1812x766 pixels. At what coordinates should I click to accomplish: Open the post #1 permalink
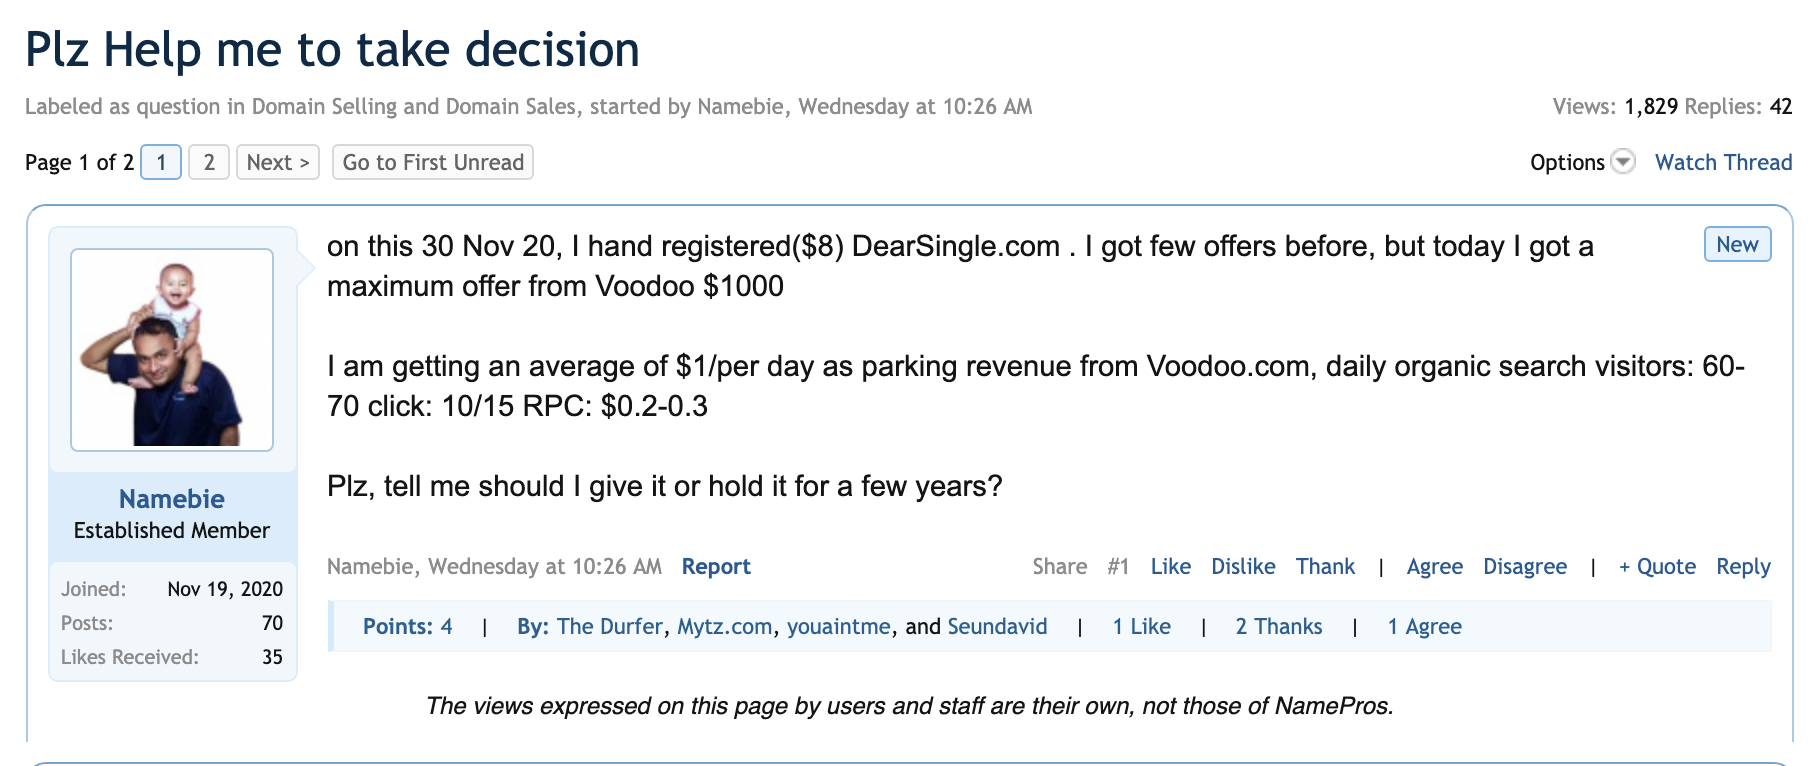[x=1118, y=566]
